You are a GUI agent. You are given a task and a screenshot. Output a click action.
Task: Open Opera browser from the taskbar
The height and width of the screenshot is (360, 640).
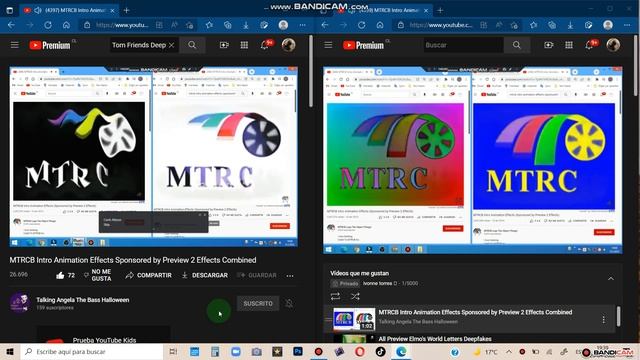coord(360,351)
